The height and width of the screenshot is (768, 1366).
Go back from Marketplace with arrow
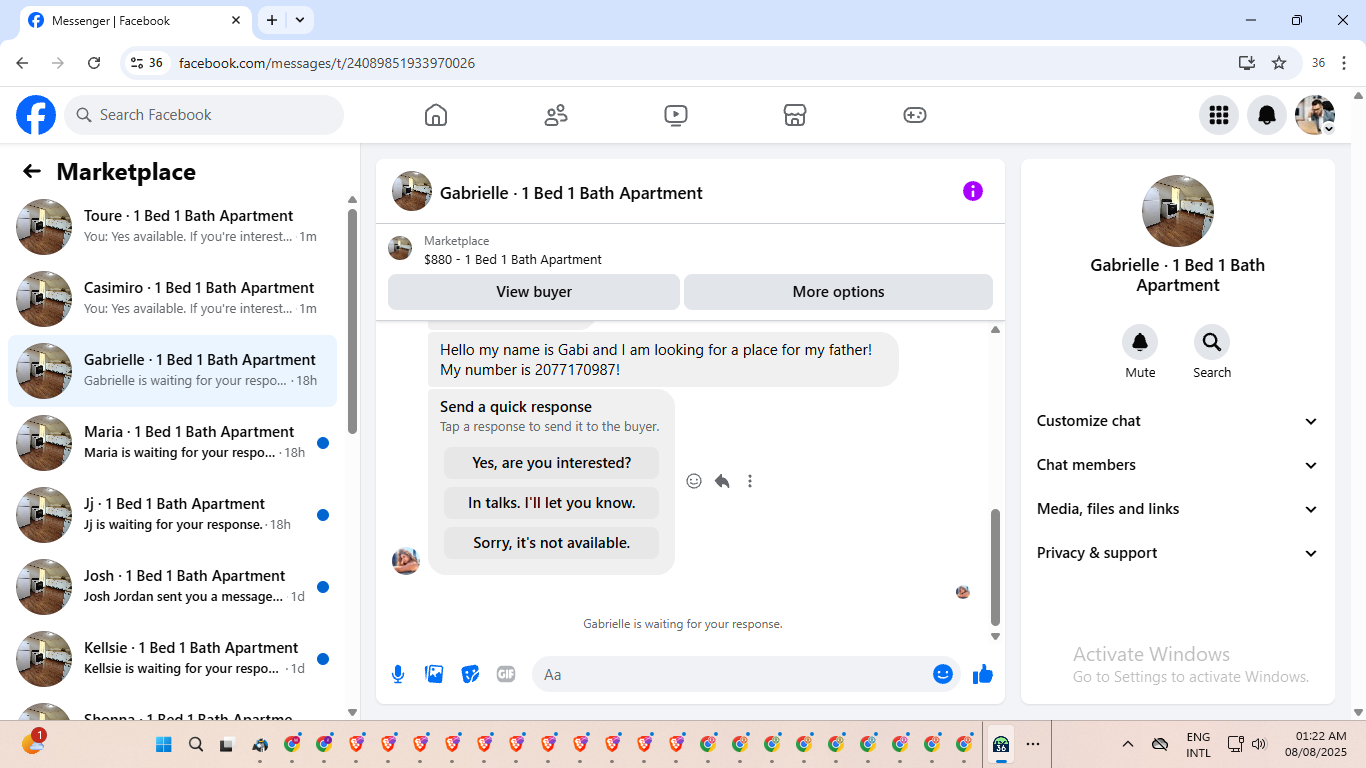pos(32,171)
